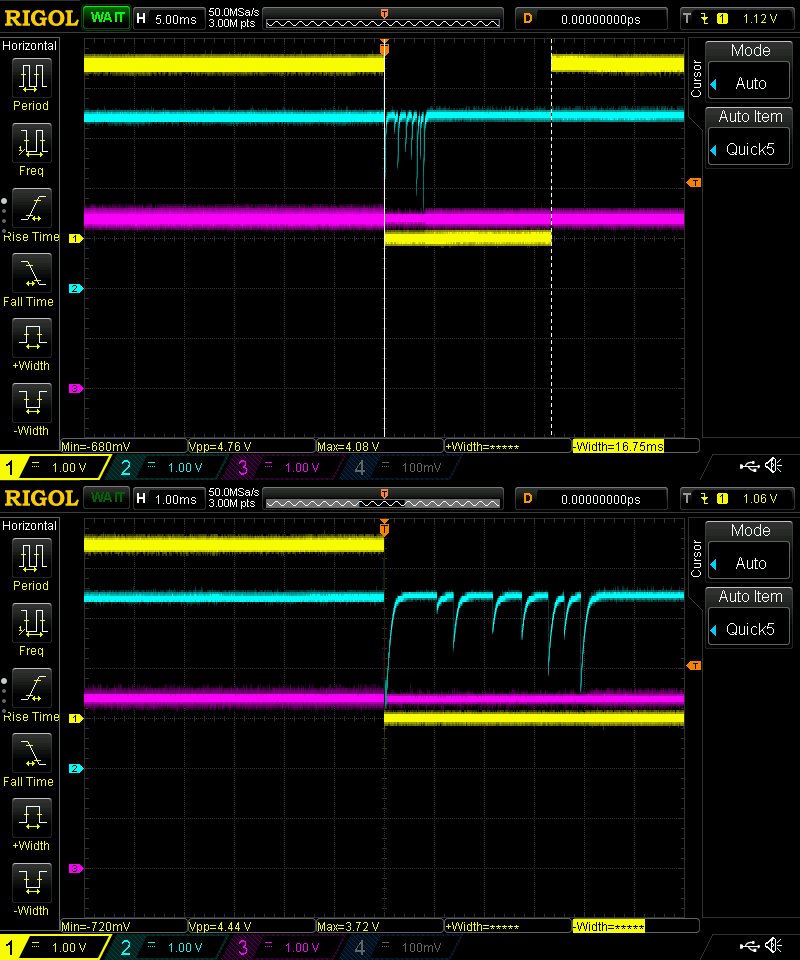This screenshot has width=800, height=960.
Task: Click the Max=3.72 V measurement
Action: 348,926
